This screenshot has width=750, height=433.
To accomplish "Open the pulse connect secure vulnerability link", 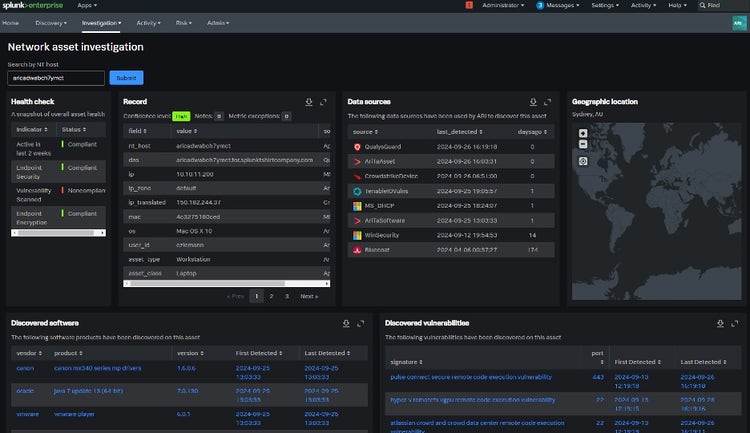I will tap(468, 377).
